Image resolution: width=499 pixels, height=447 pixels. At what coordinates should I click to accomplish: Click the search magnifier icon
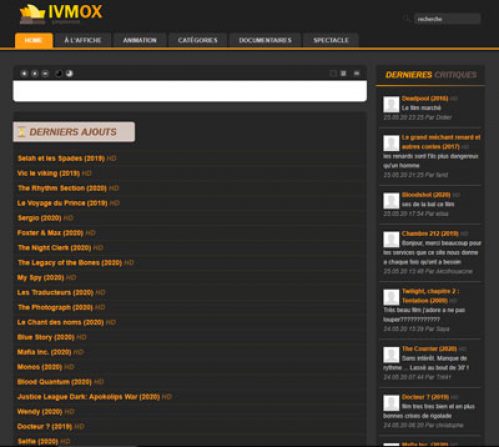(x=406, y=19)
